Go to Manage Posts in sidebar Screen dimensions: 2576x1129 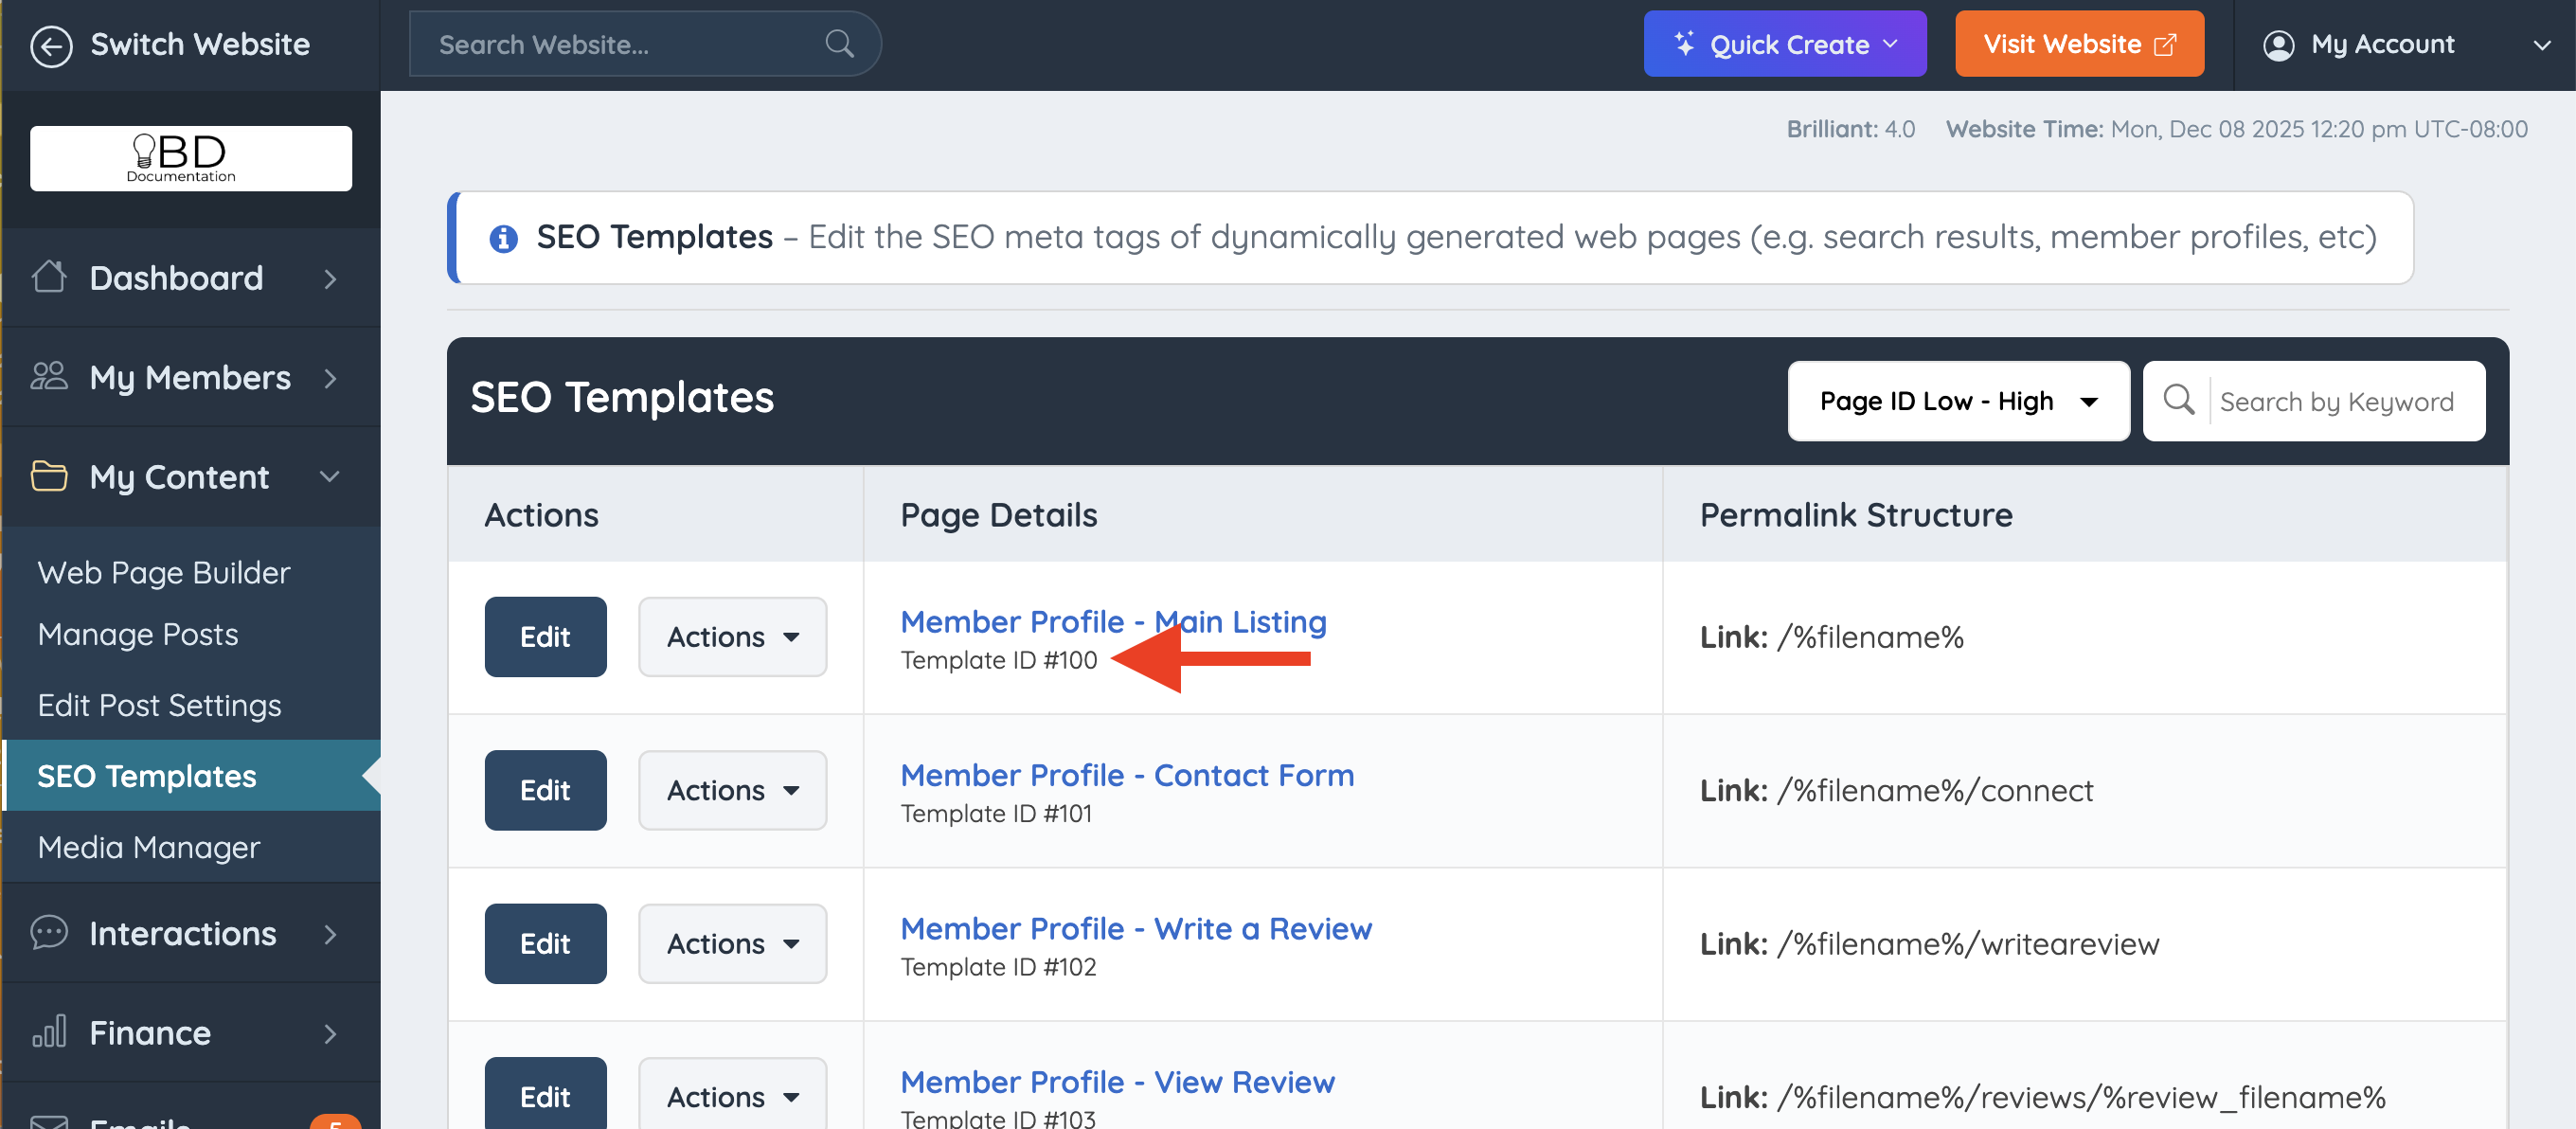pyautogui.click(x=138, y=634)
